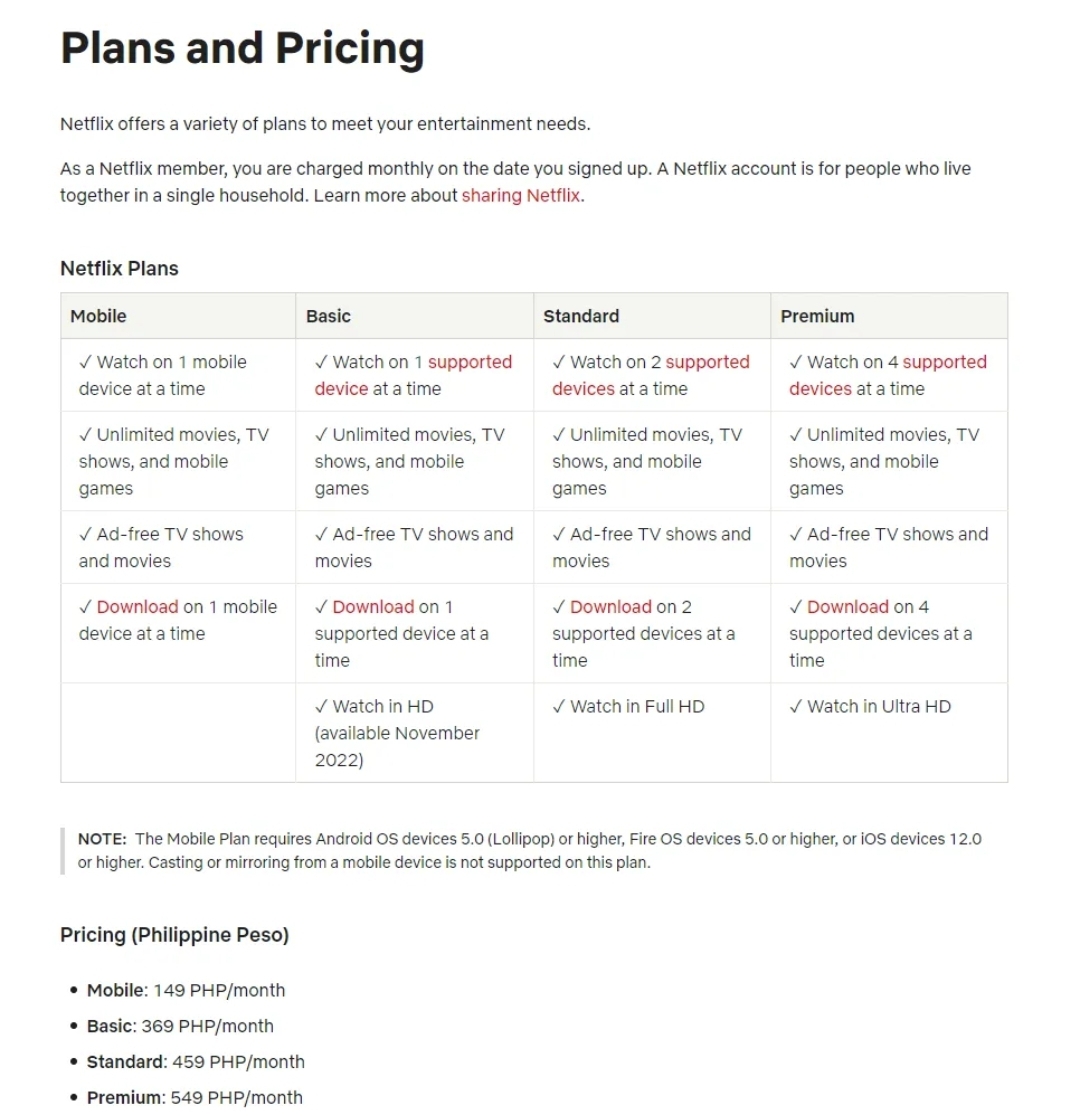Click the Netflix Plans subheading

point(119,268)
